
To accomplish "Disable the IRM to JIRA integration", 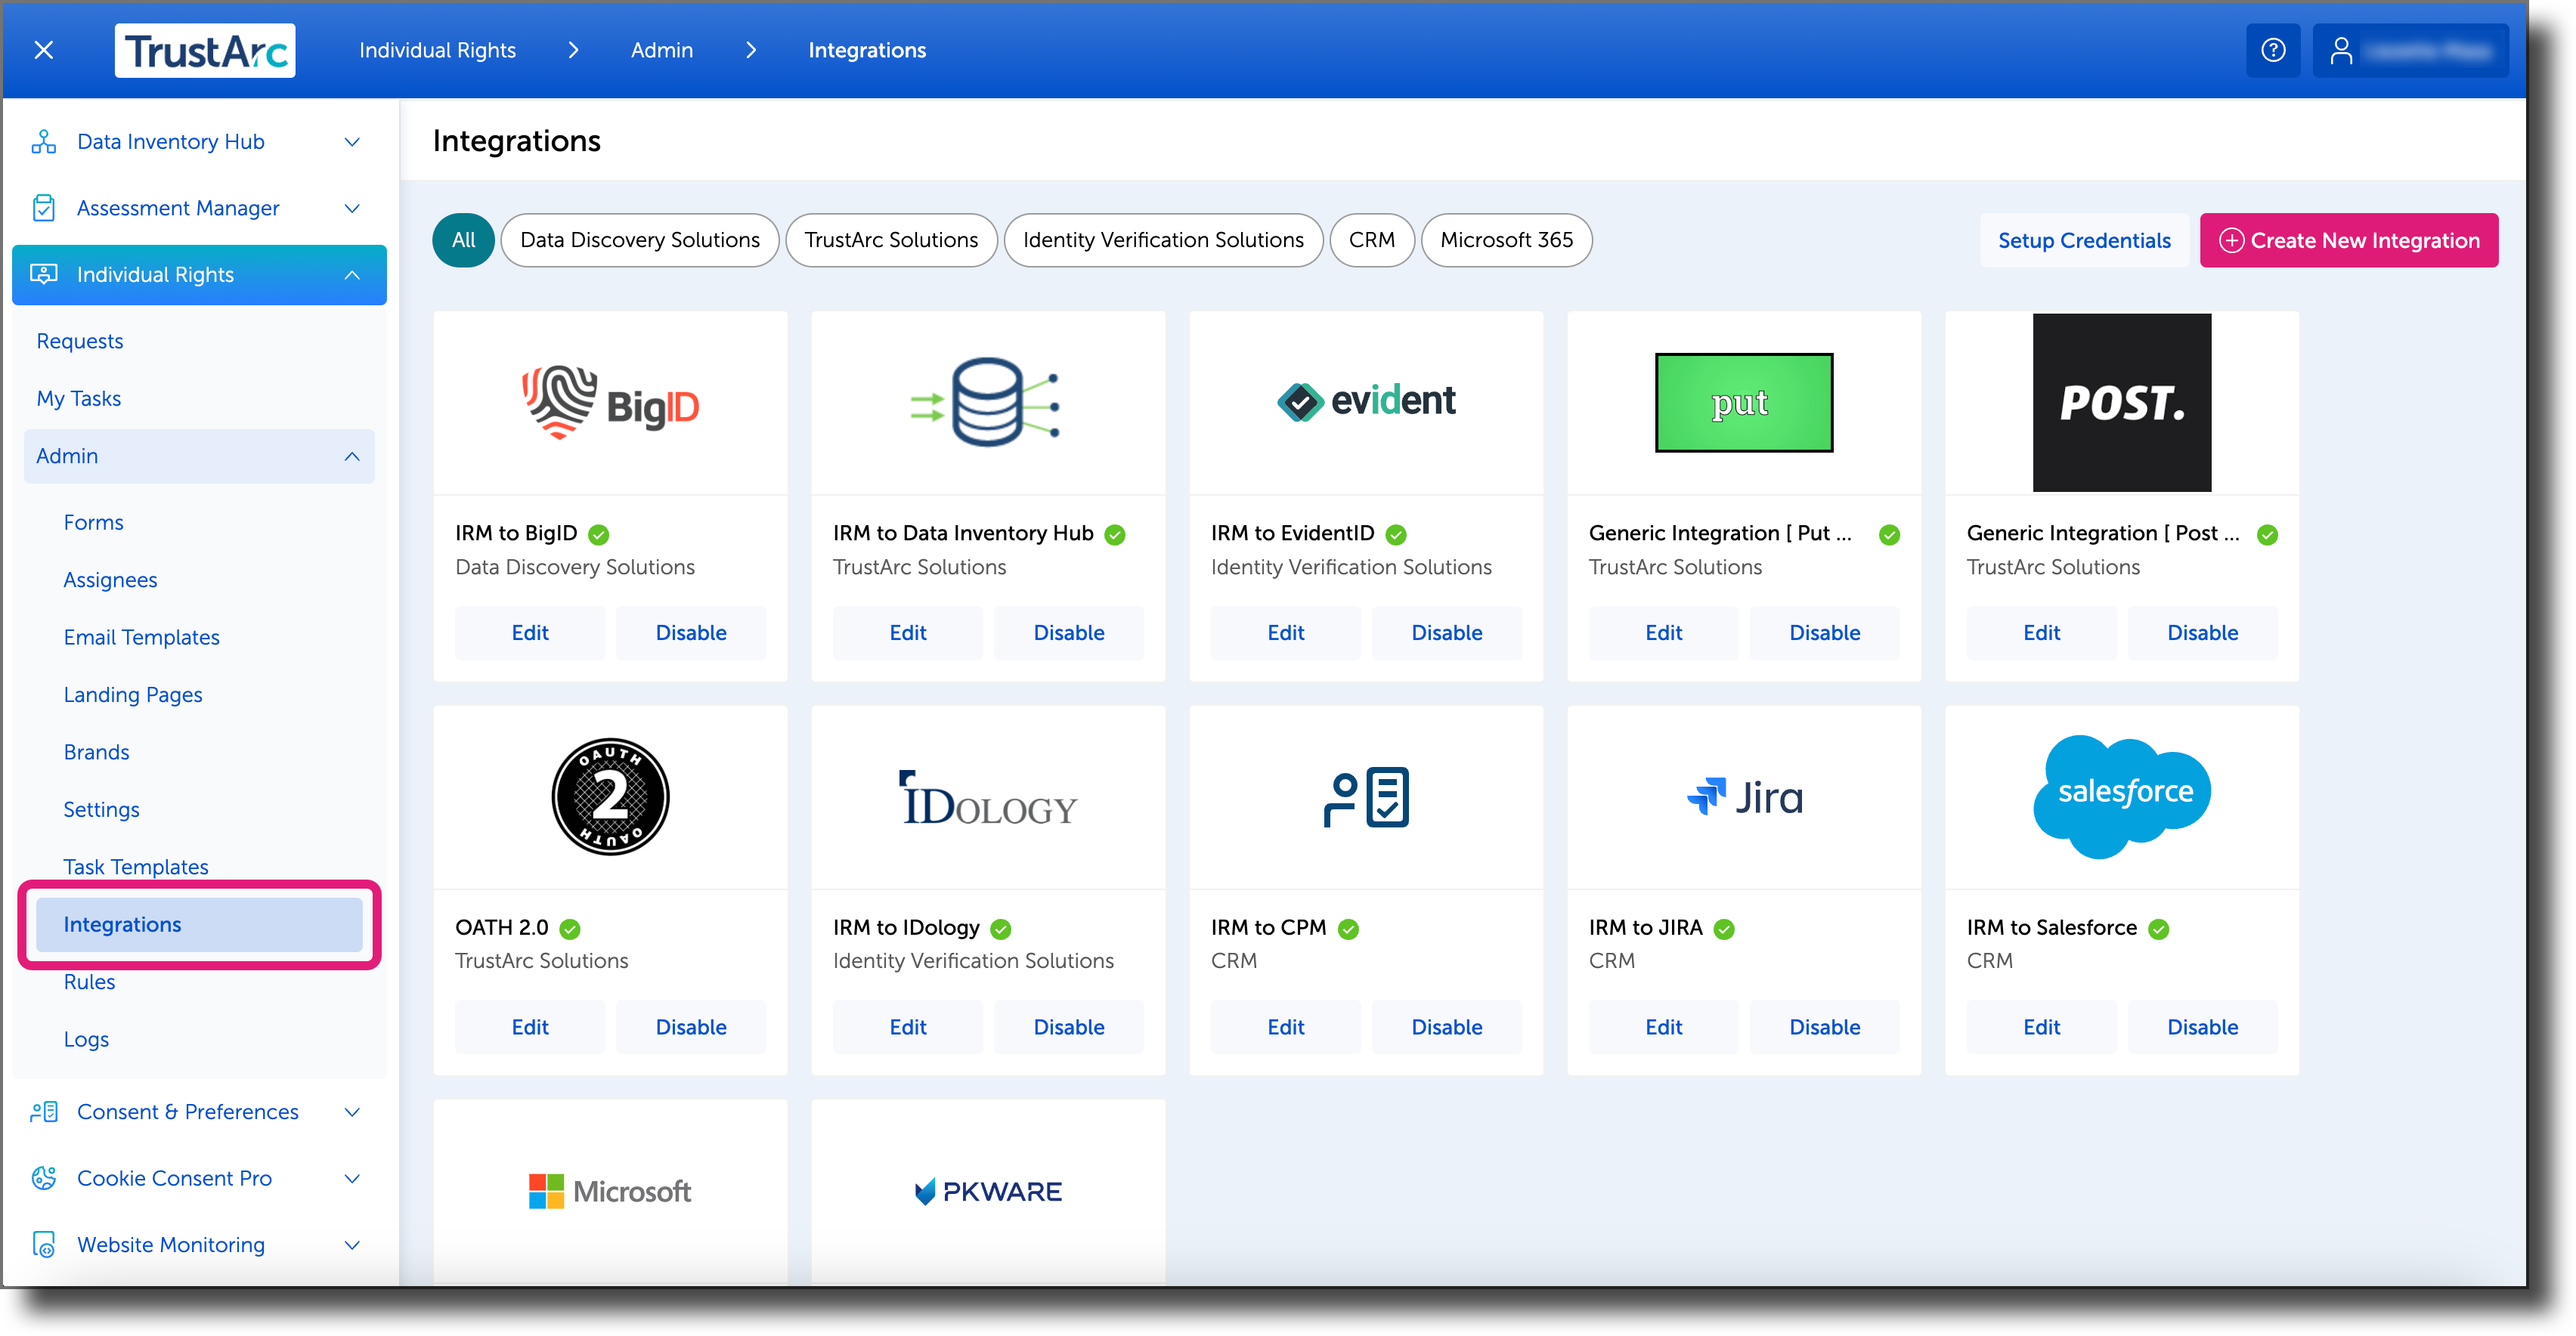I will pyautogui.click(x=1825, y=1027).
